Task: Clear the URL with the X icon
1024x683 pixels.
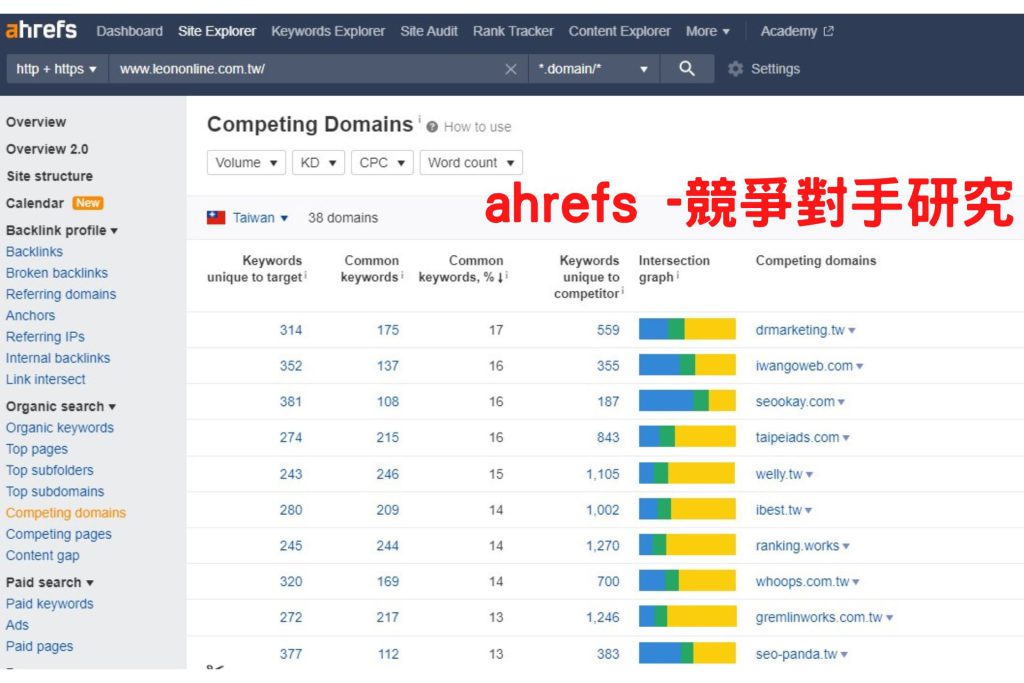Action: click(x=511, y=69)
